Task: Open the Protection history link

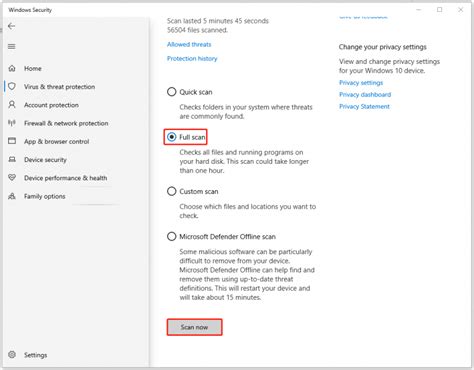Action: (x=192, y=59)
